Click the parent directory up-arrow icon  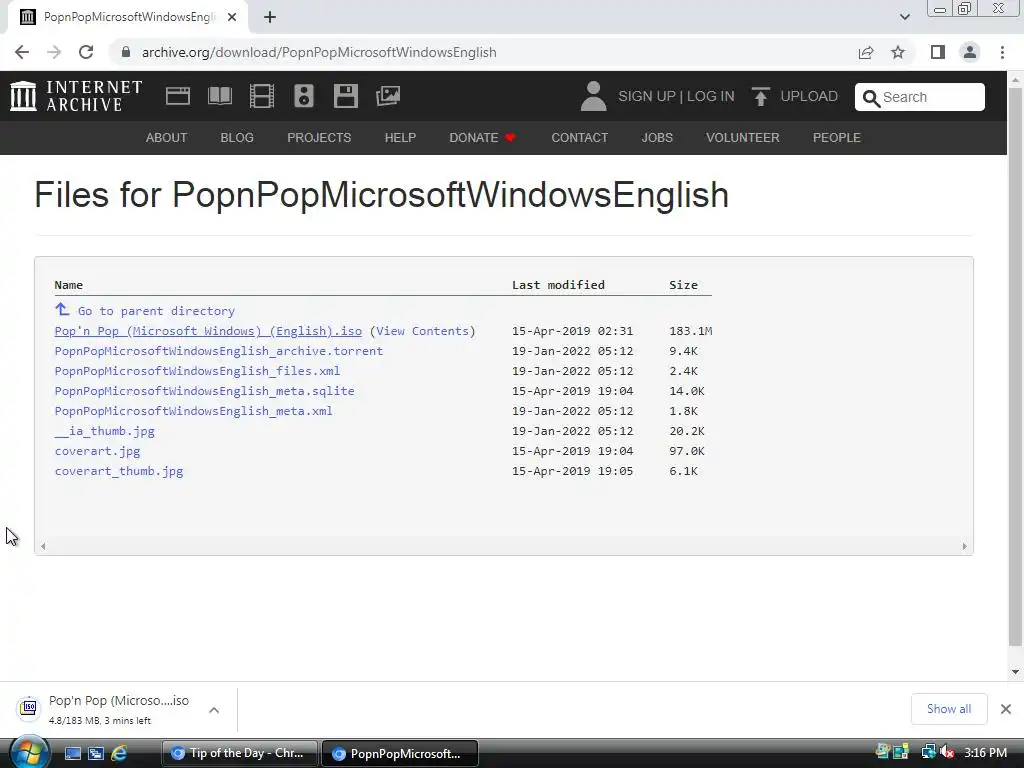coord(62,309)
